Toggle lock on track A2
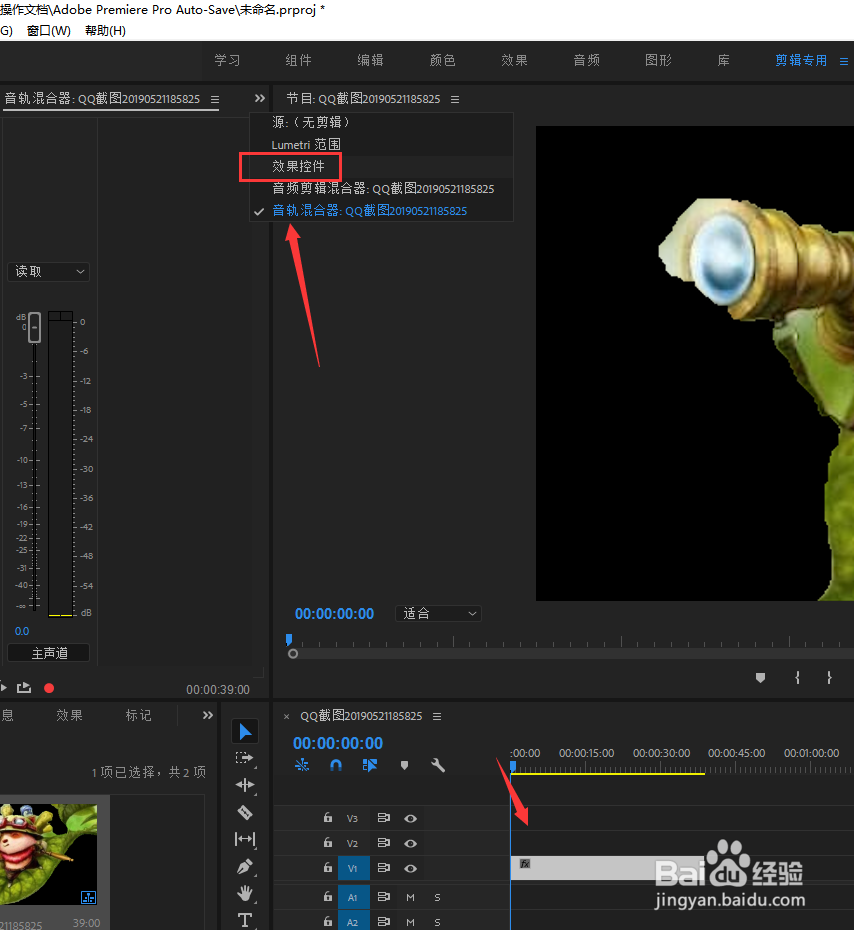 point(328,921)
